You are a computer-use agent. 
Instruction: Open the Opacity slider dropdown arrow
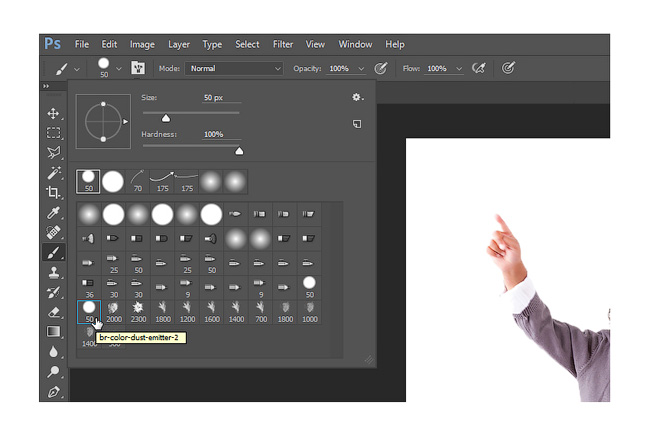click(x=361, y=69)
